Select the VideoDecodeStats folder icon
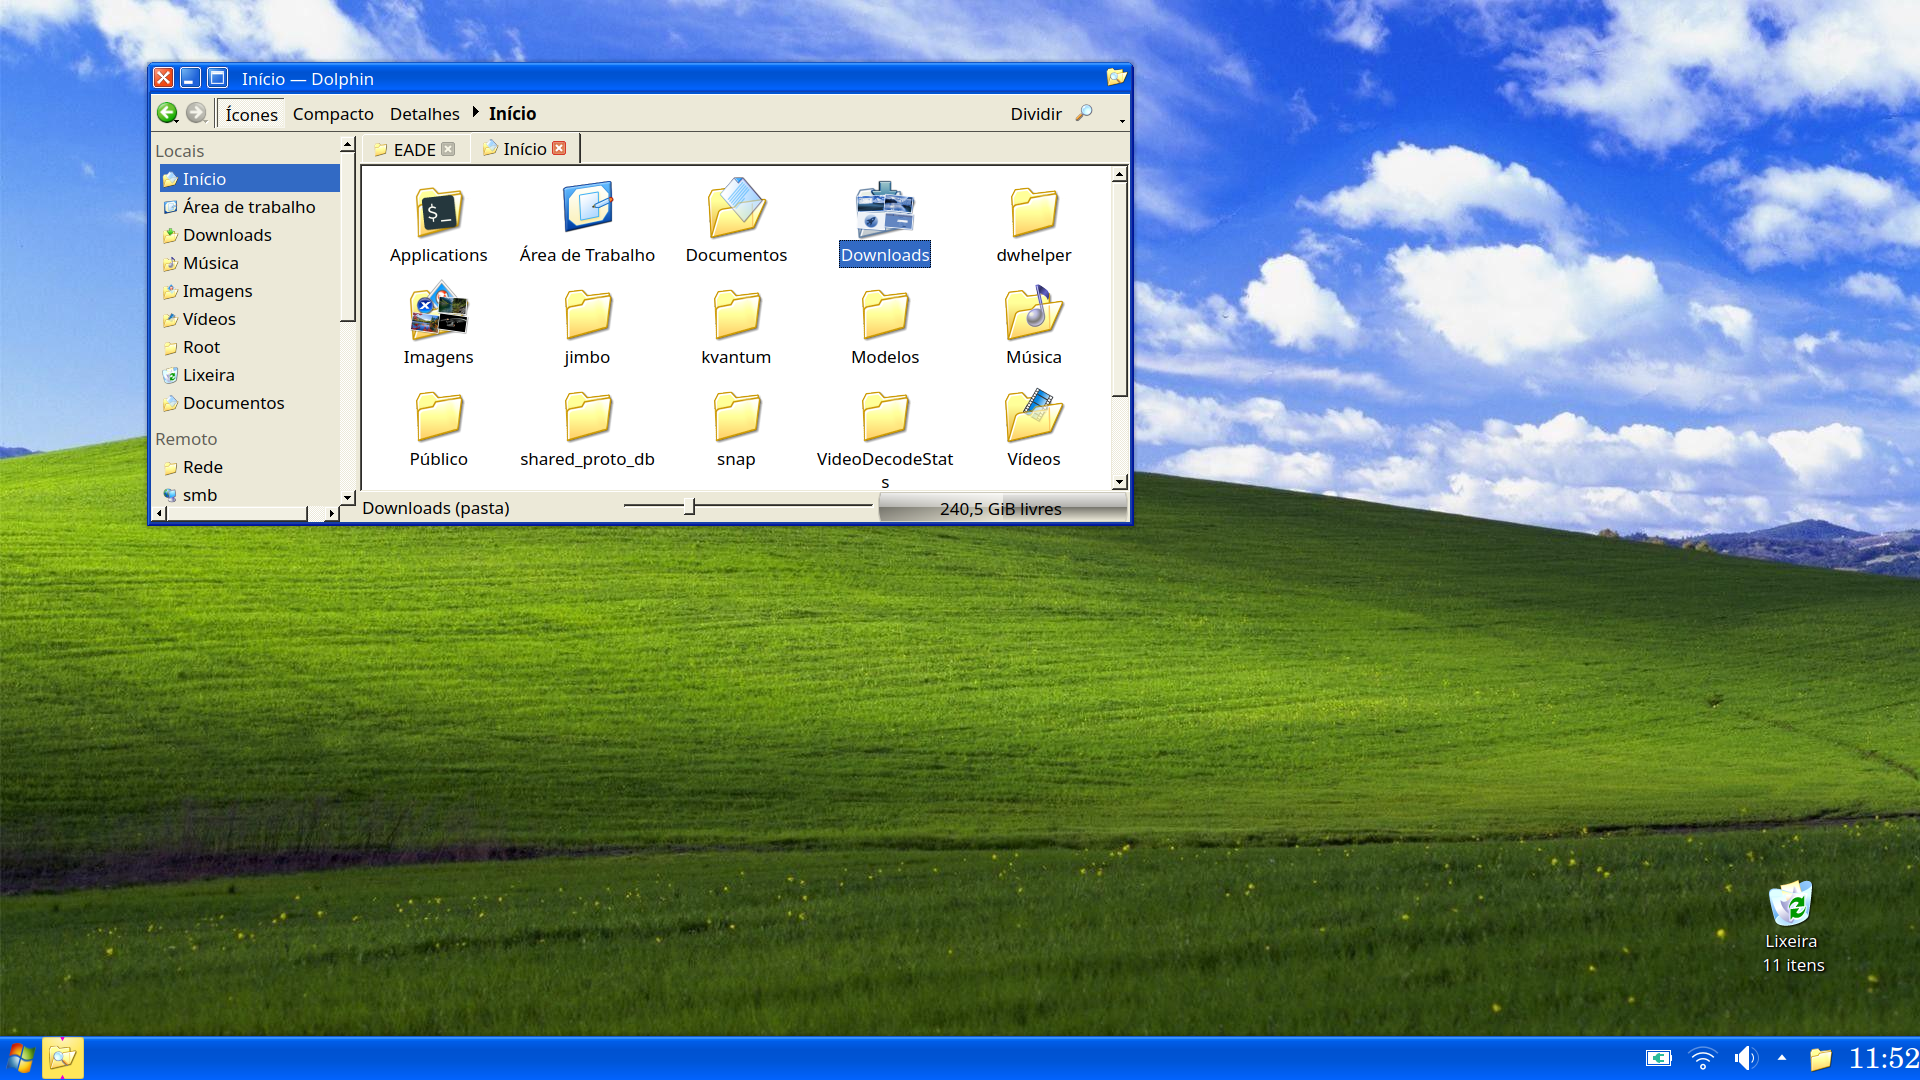The width and height of the screenshot is (1920, 1080). click(x=885, y=417)
